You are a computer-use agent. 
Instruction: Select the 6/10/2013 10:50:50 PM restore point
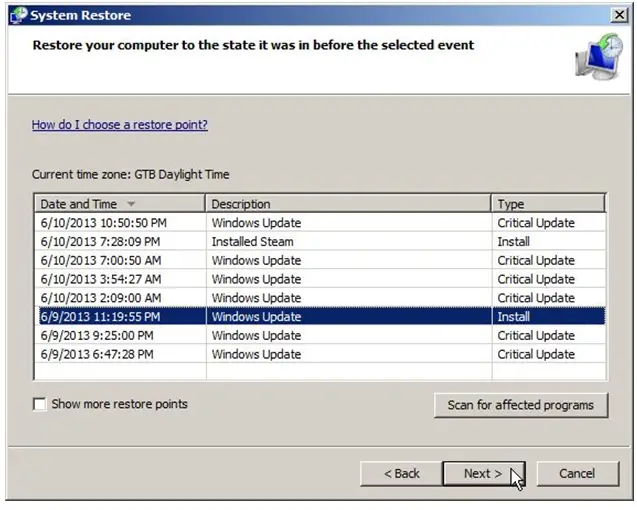[320, 223]
